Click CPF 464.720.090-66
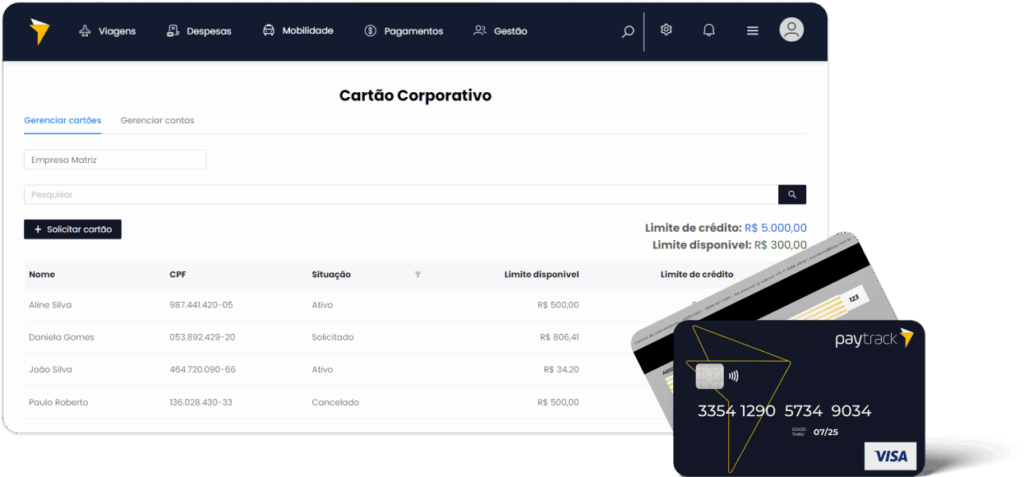The width and height of the screenshot is (1024, 477). coord(202,369)
